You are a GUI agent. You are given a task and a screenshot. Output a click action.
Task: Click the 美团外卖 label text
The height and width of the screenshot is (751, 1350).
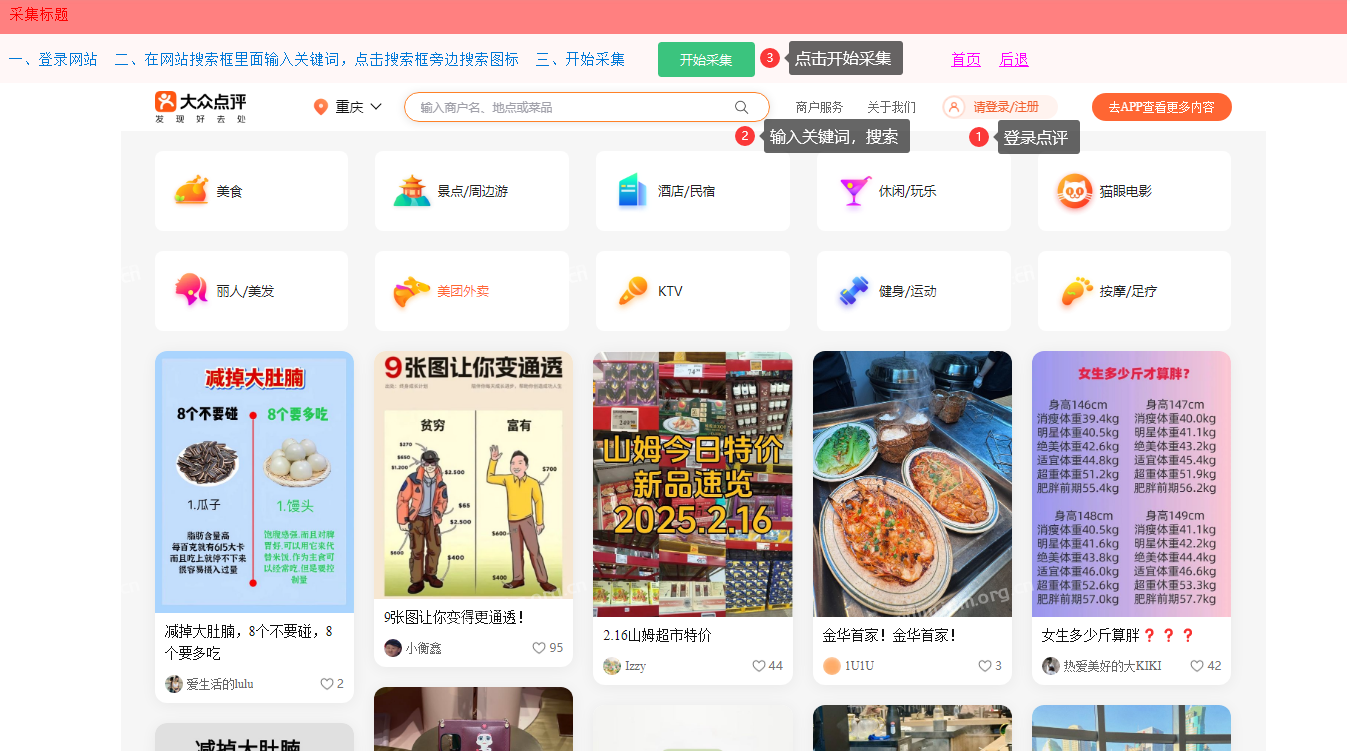pos(463,292)
